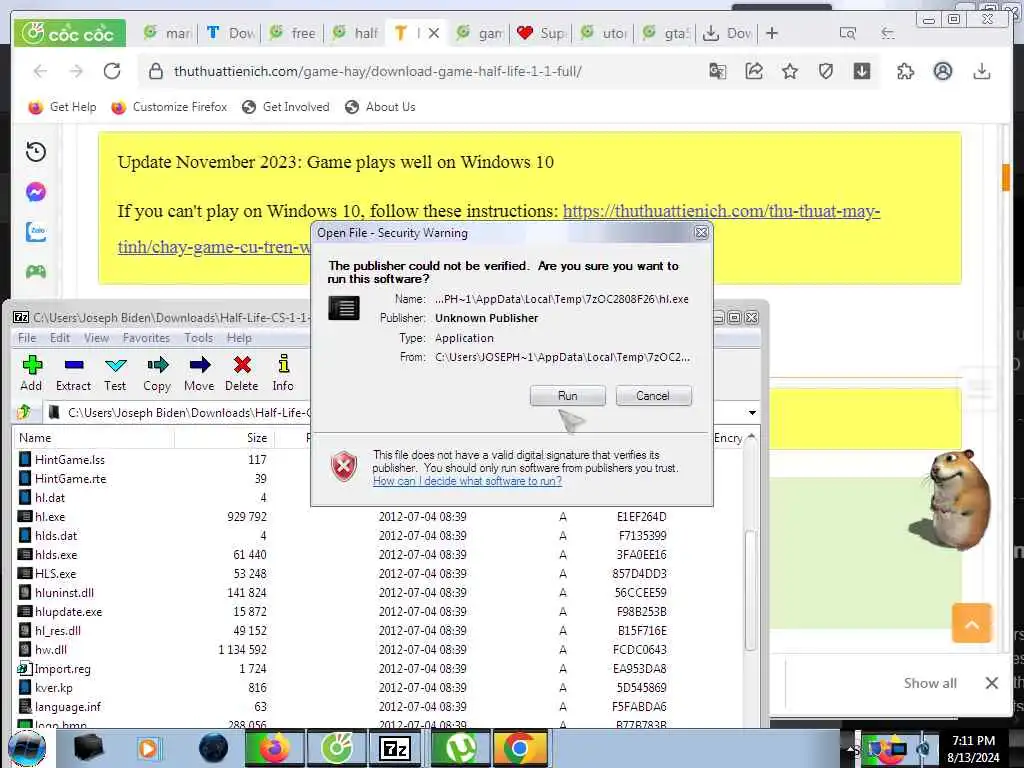The height and width of the screenshot is (768, 1024).
Task: Click the share page icon in address bar
Action: click(754, 71)
